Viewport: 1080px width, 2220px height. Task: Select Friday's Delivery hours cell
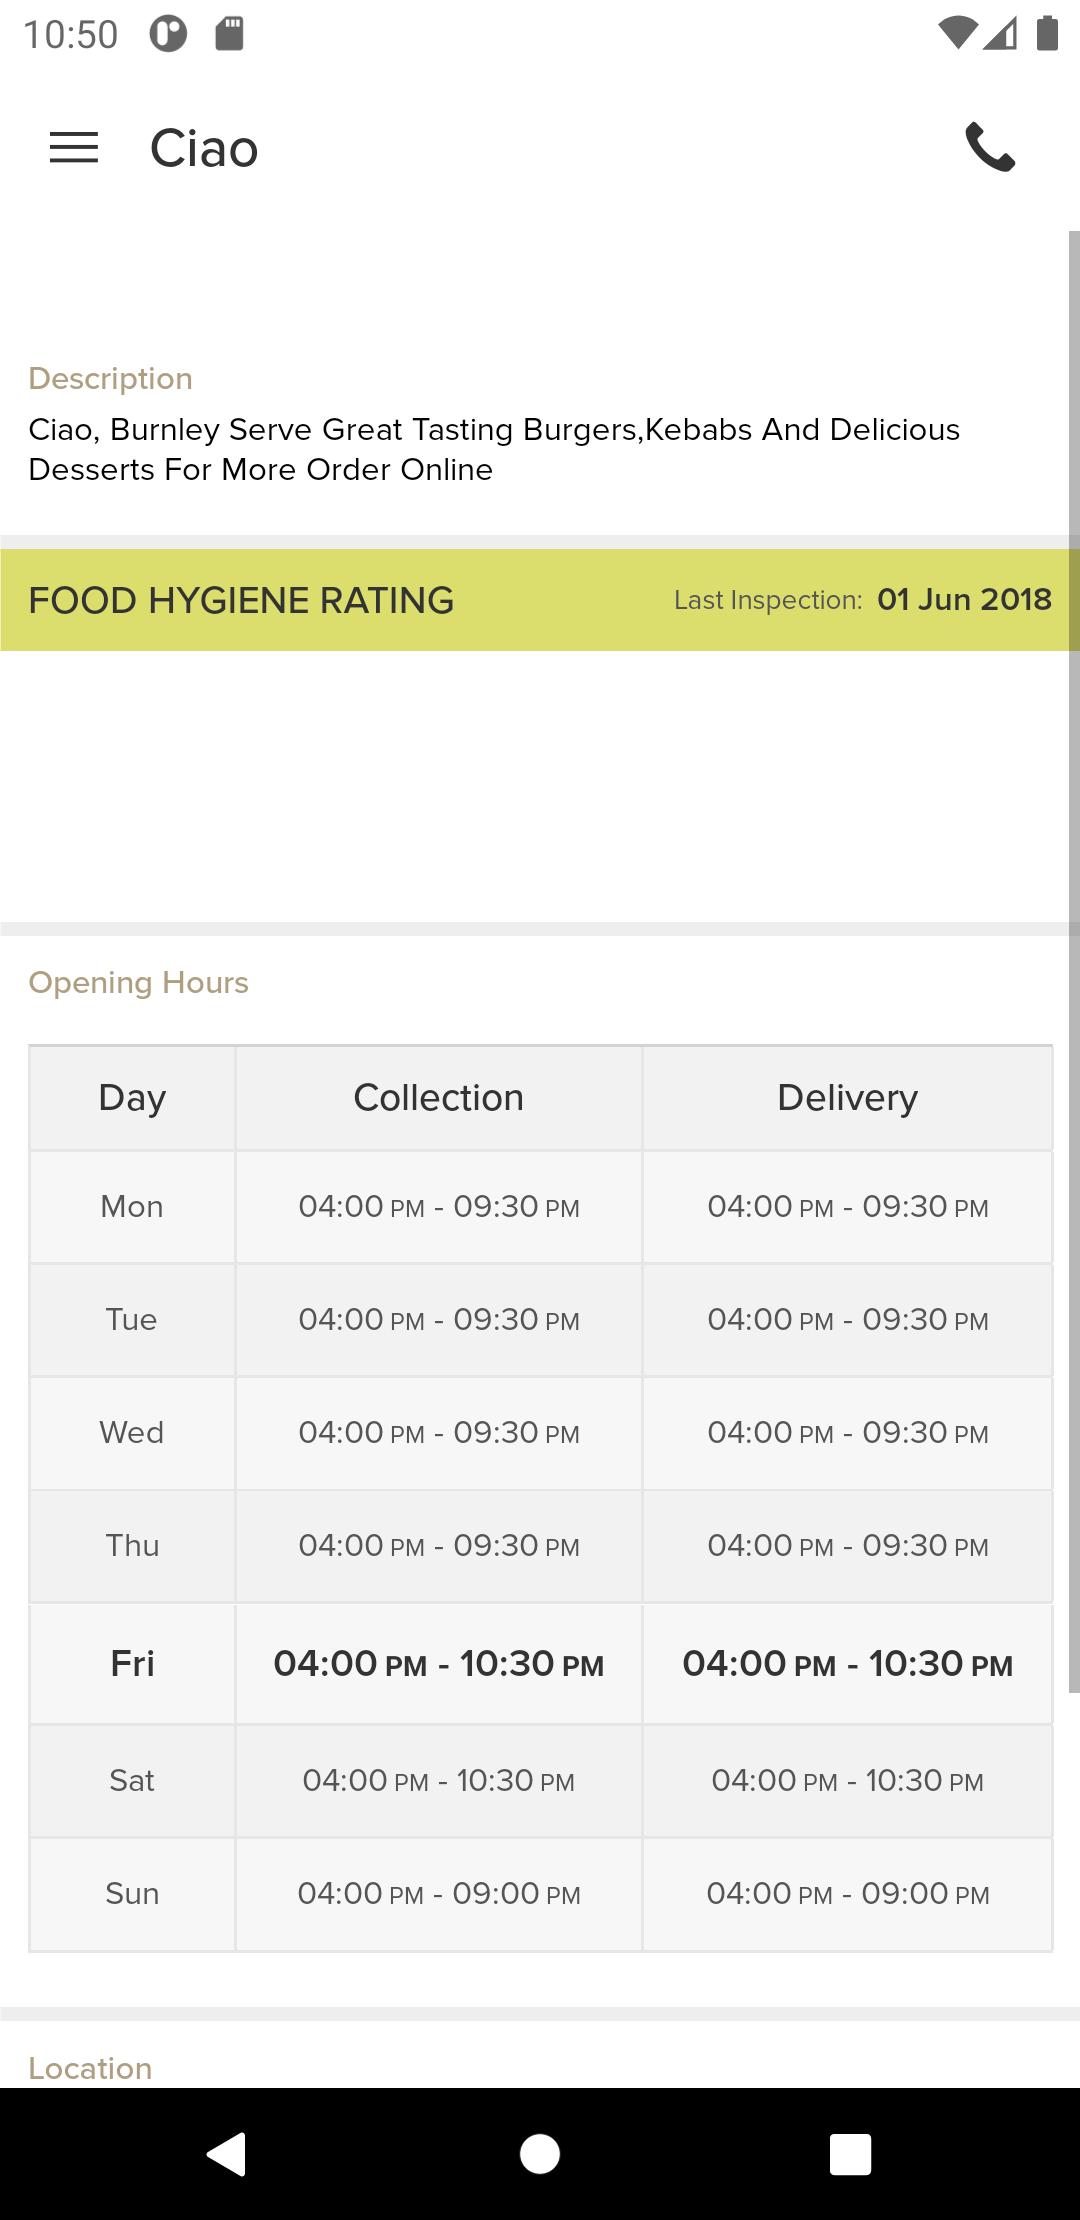848,1664
